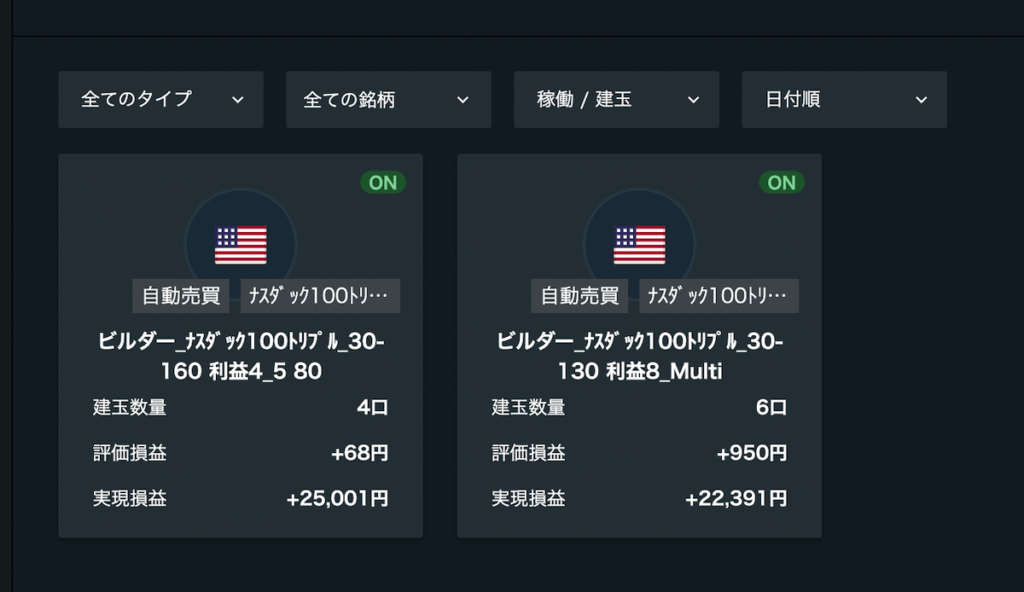Click the +950円 valuation profit on the second card
This screenshot has height=592, width=1024.
[751, 453]
